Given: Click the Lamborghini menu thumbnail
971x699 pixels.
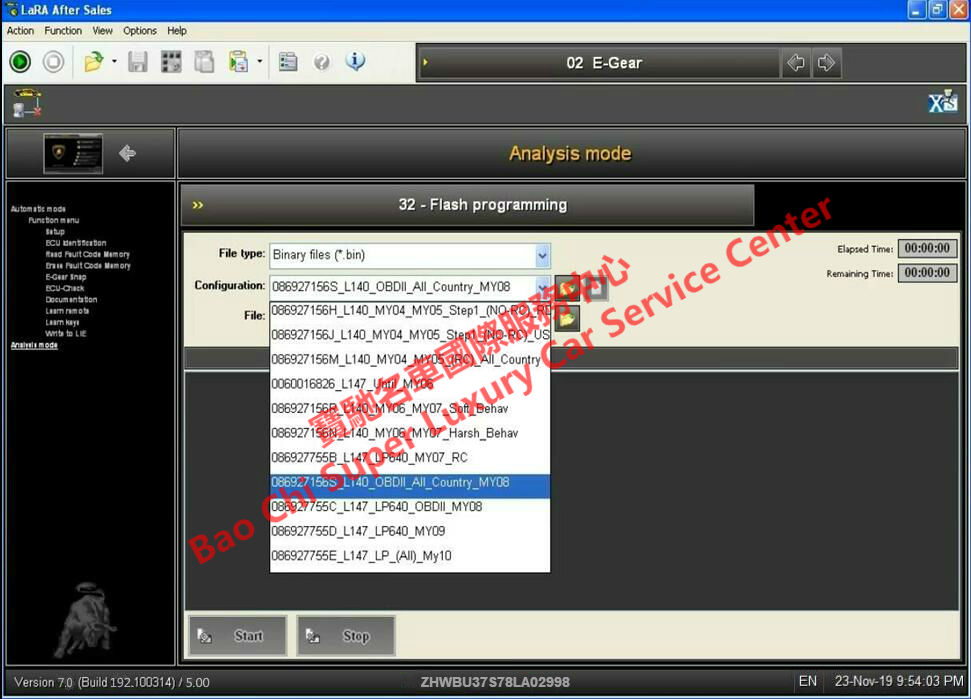Looking at the screenshot, I should point(74,154).
